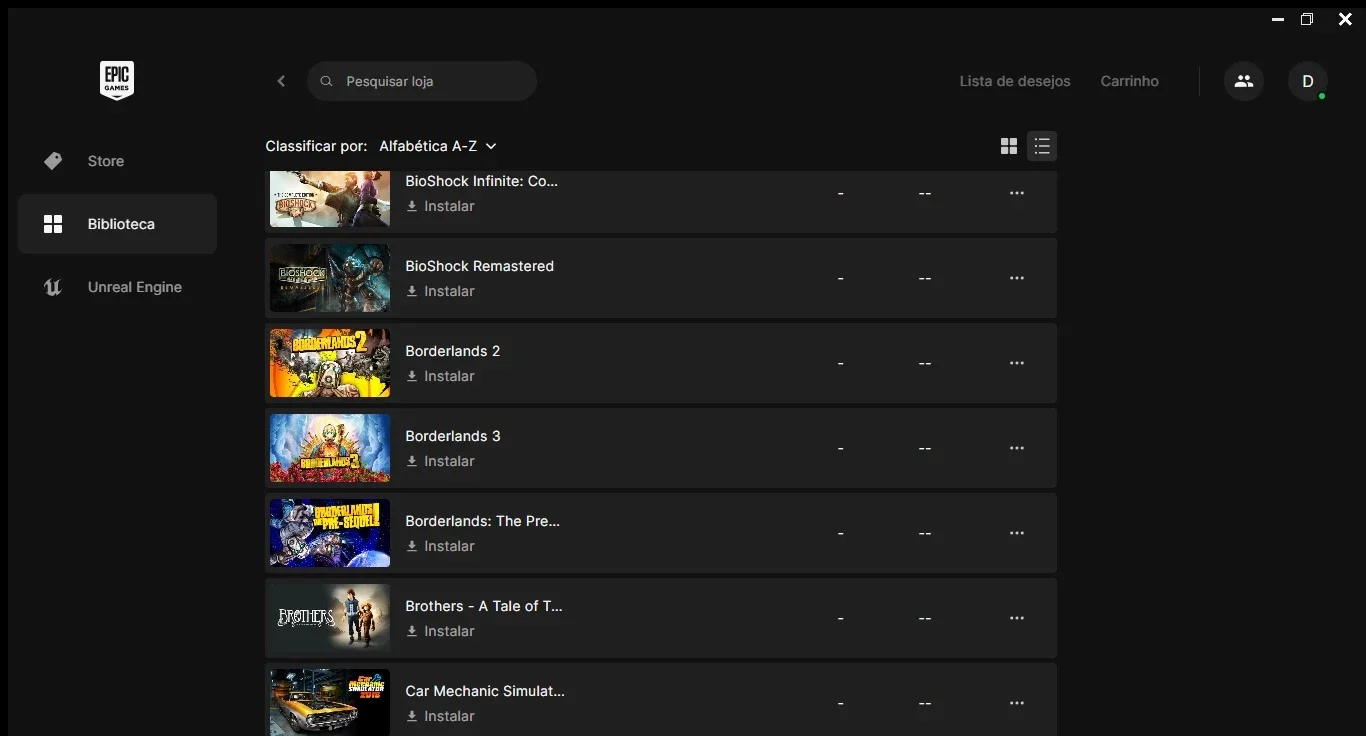The image size is (1366, 736).
Task: Open the D profile avatar
Action: (1308, 81)
